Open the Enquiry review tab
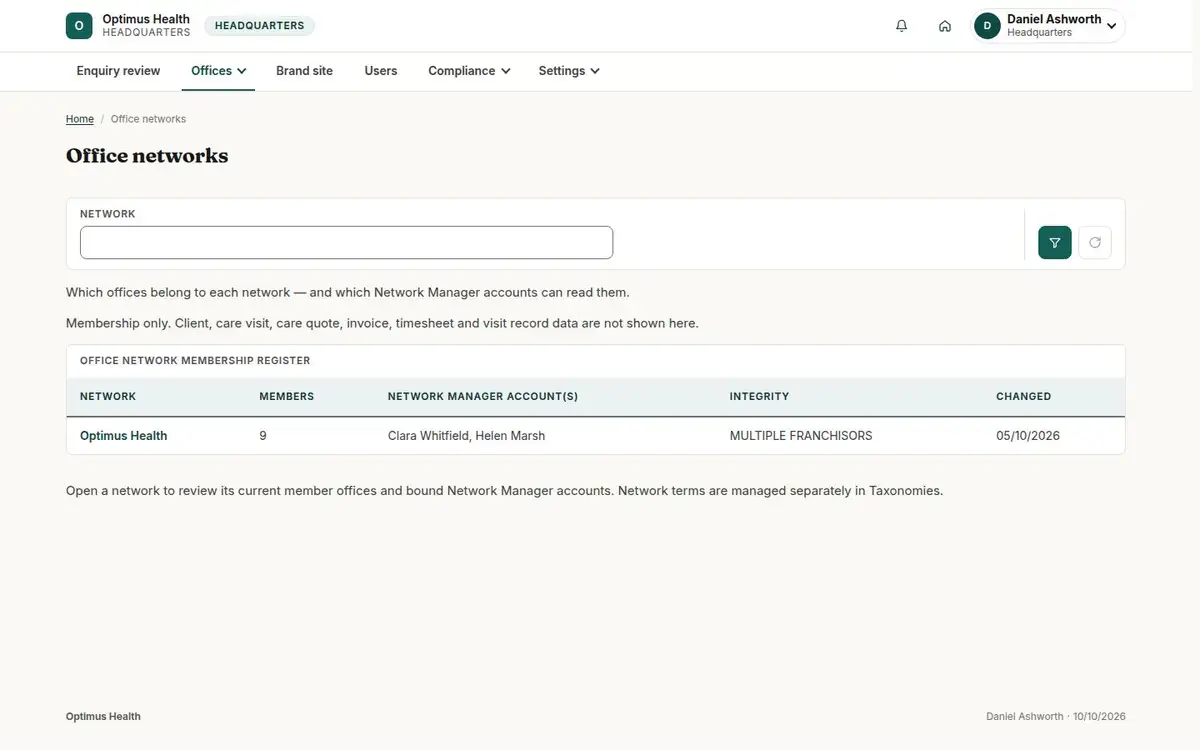 [119, 71]
